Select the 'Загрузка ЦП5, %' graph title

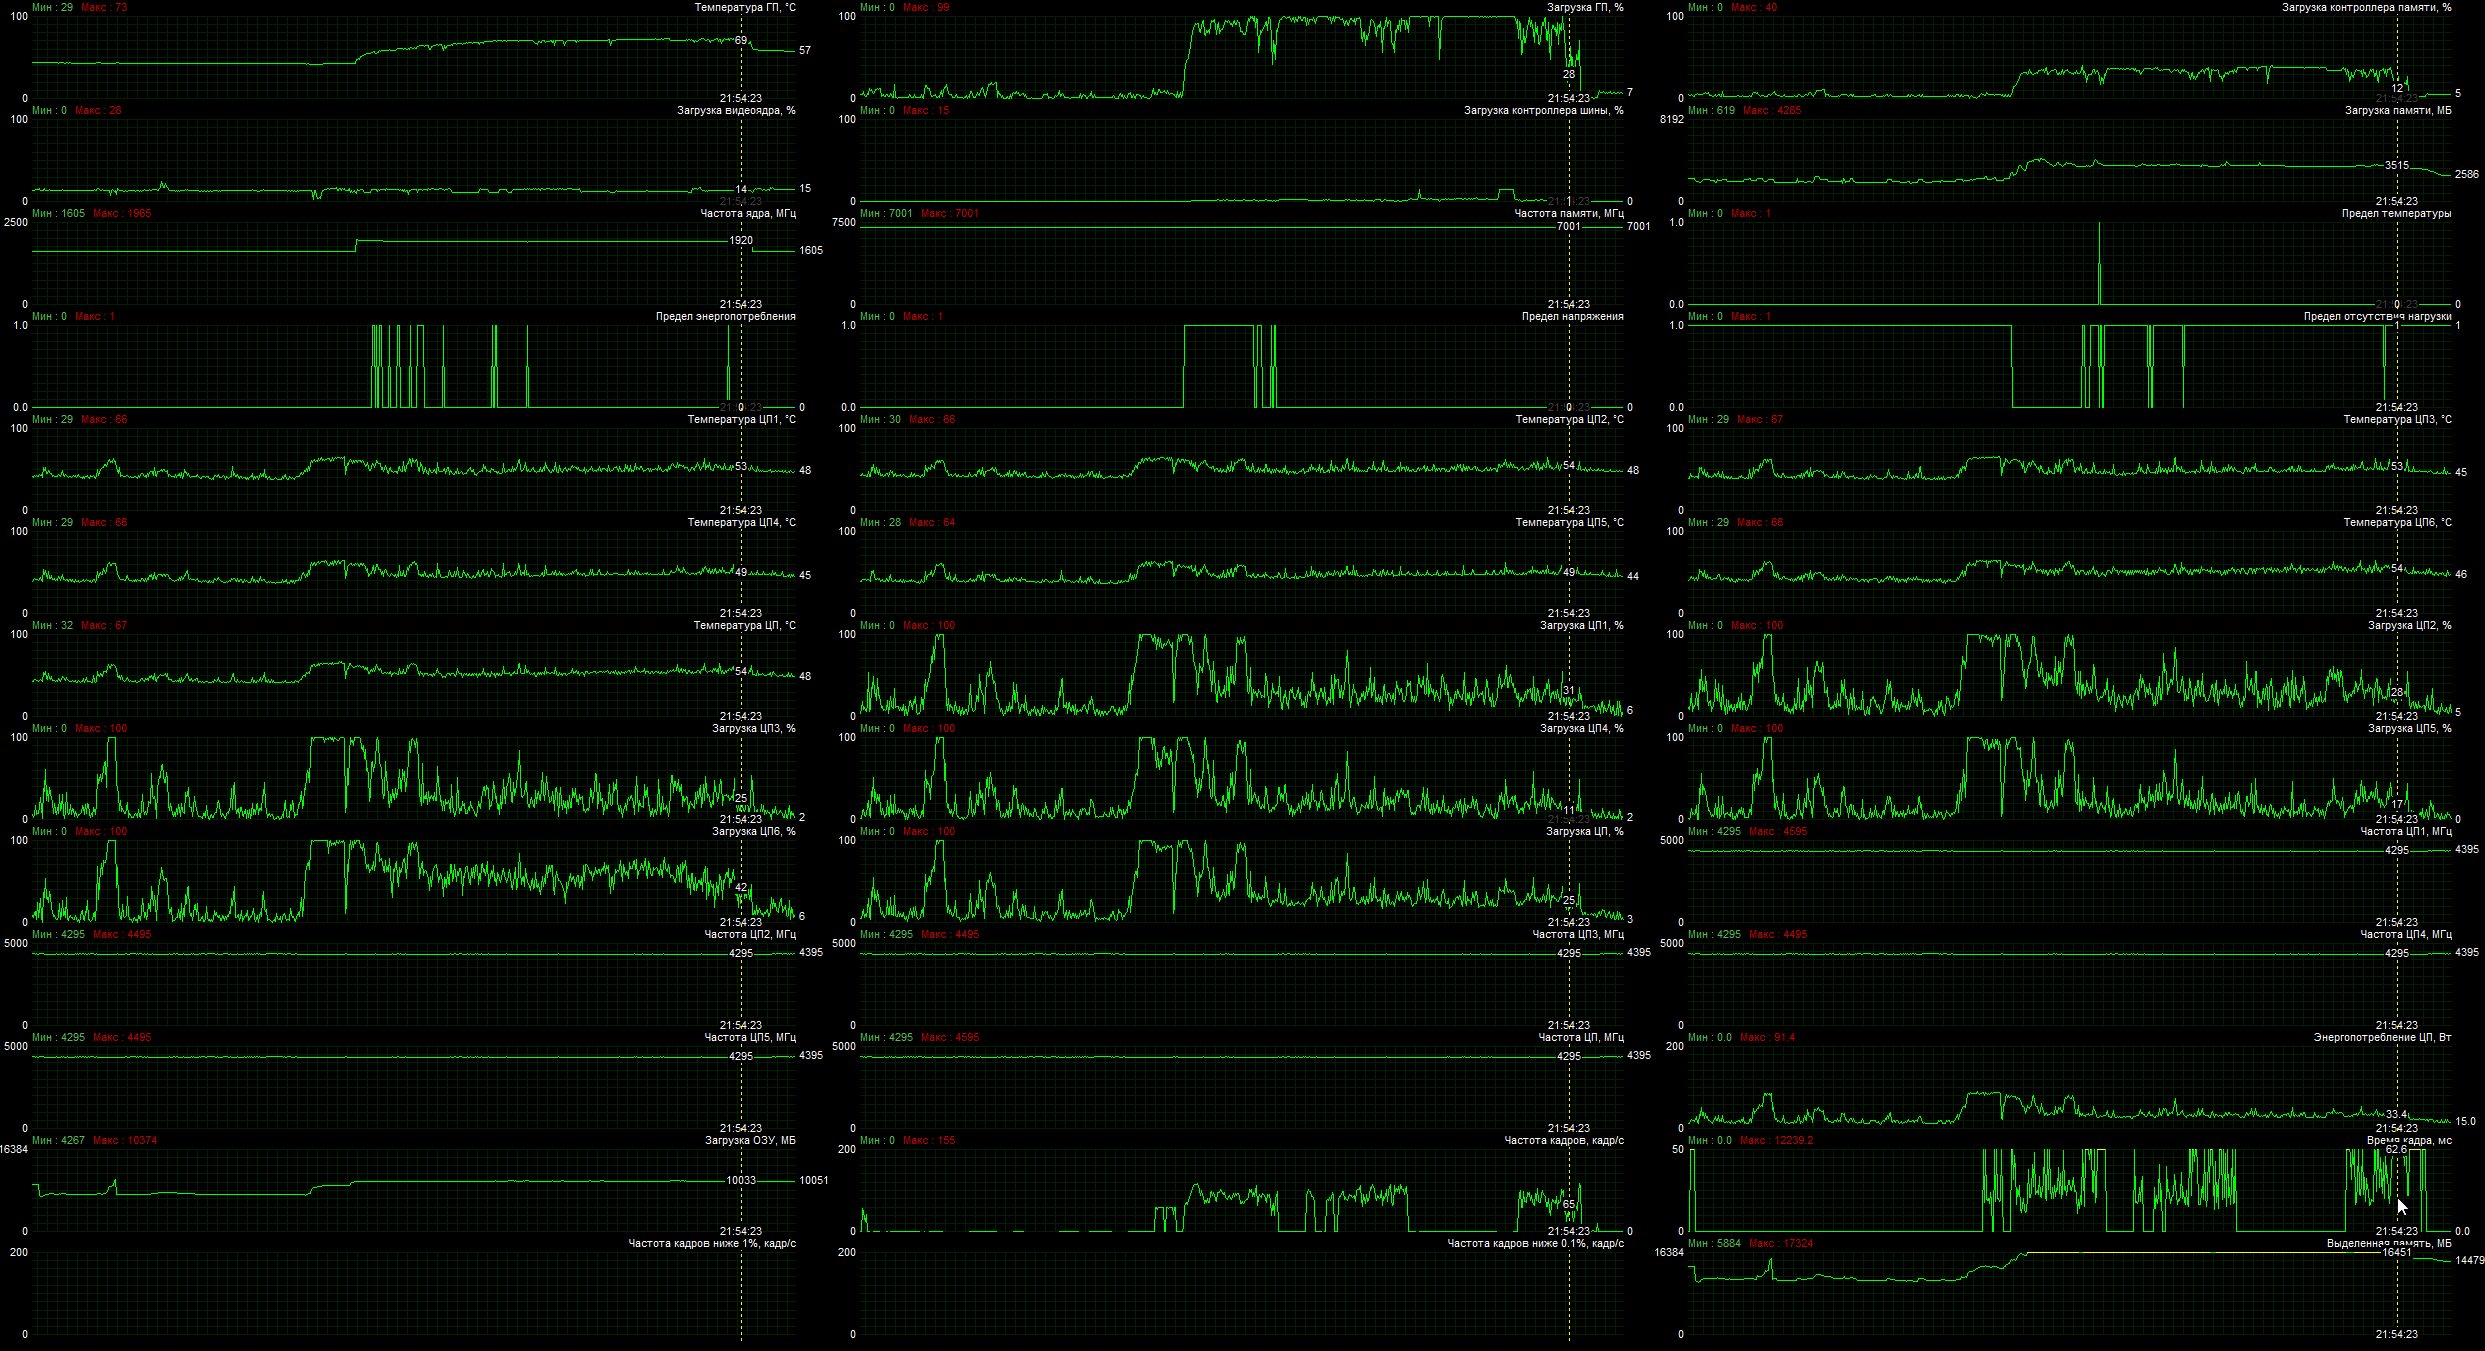coord(2410,728)
